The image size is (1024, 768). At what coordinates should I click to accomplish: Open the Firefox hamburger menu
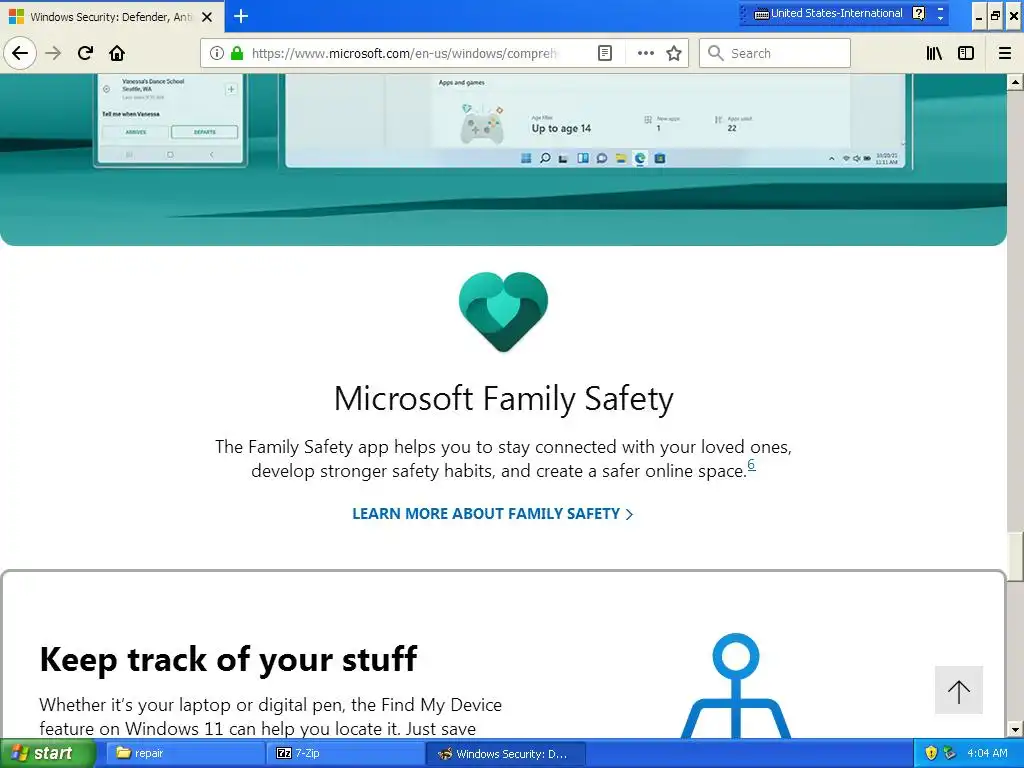pos(1005,53)
